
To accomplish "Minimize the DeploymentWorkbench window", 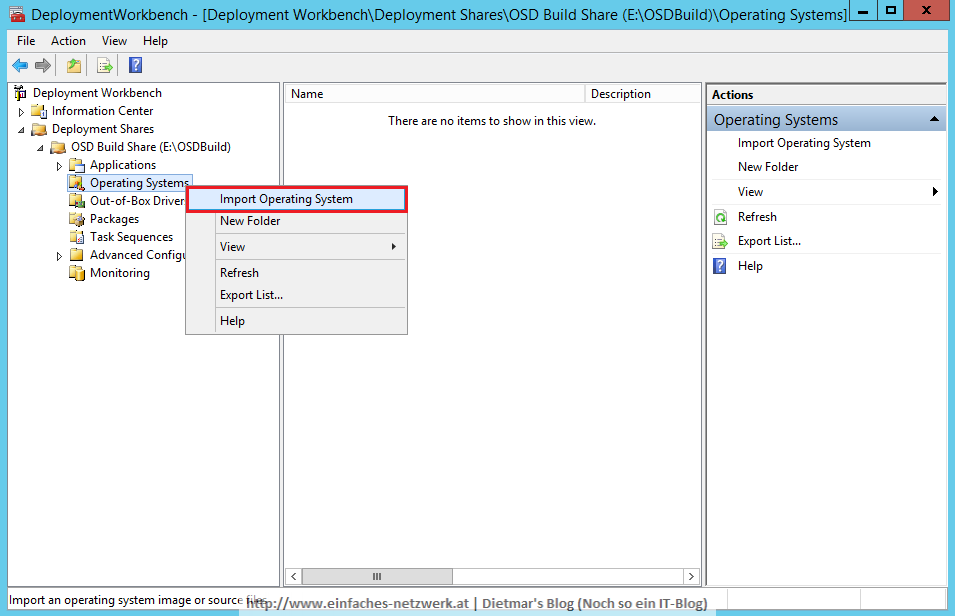I will [x=863, y=10].
